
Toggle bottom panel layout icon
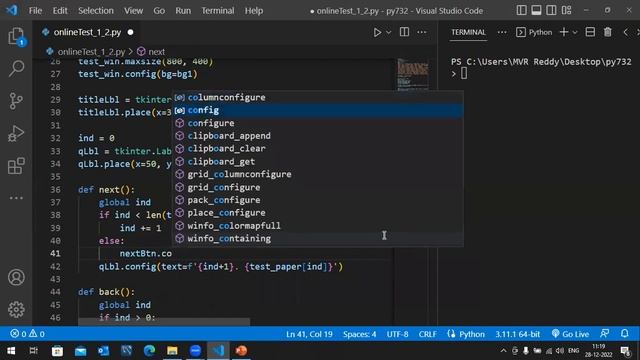(536, 10)
